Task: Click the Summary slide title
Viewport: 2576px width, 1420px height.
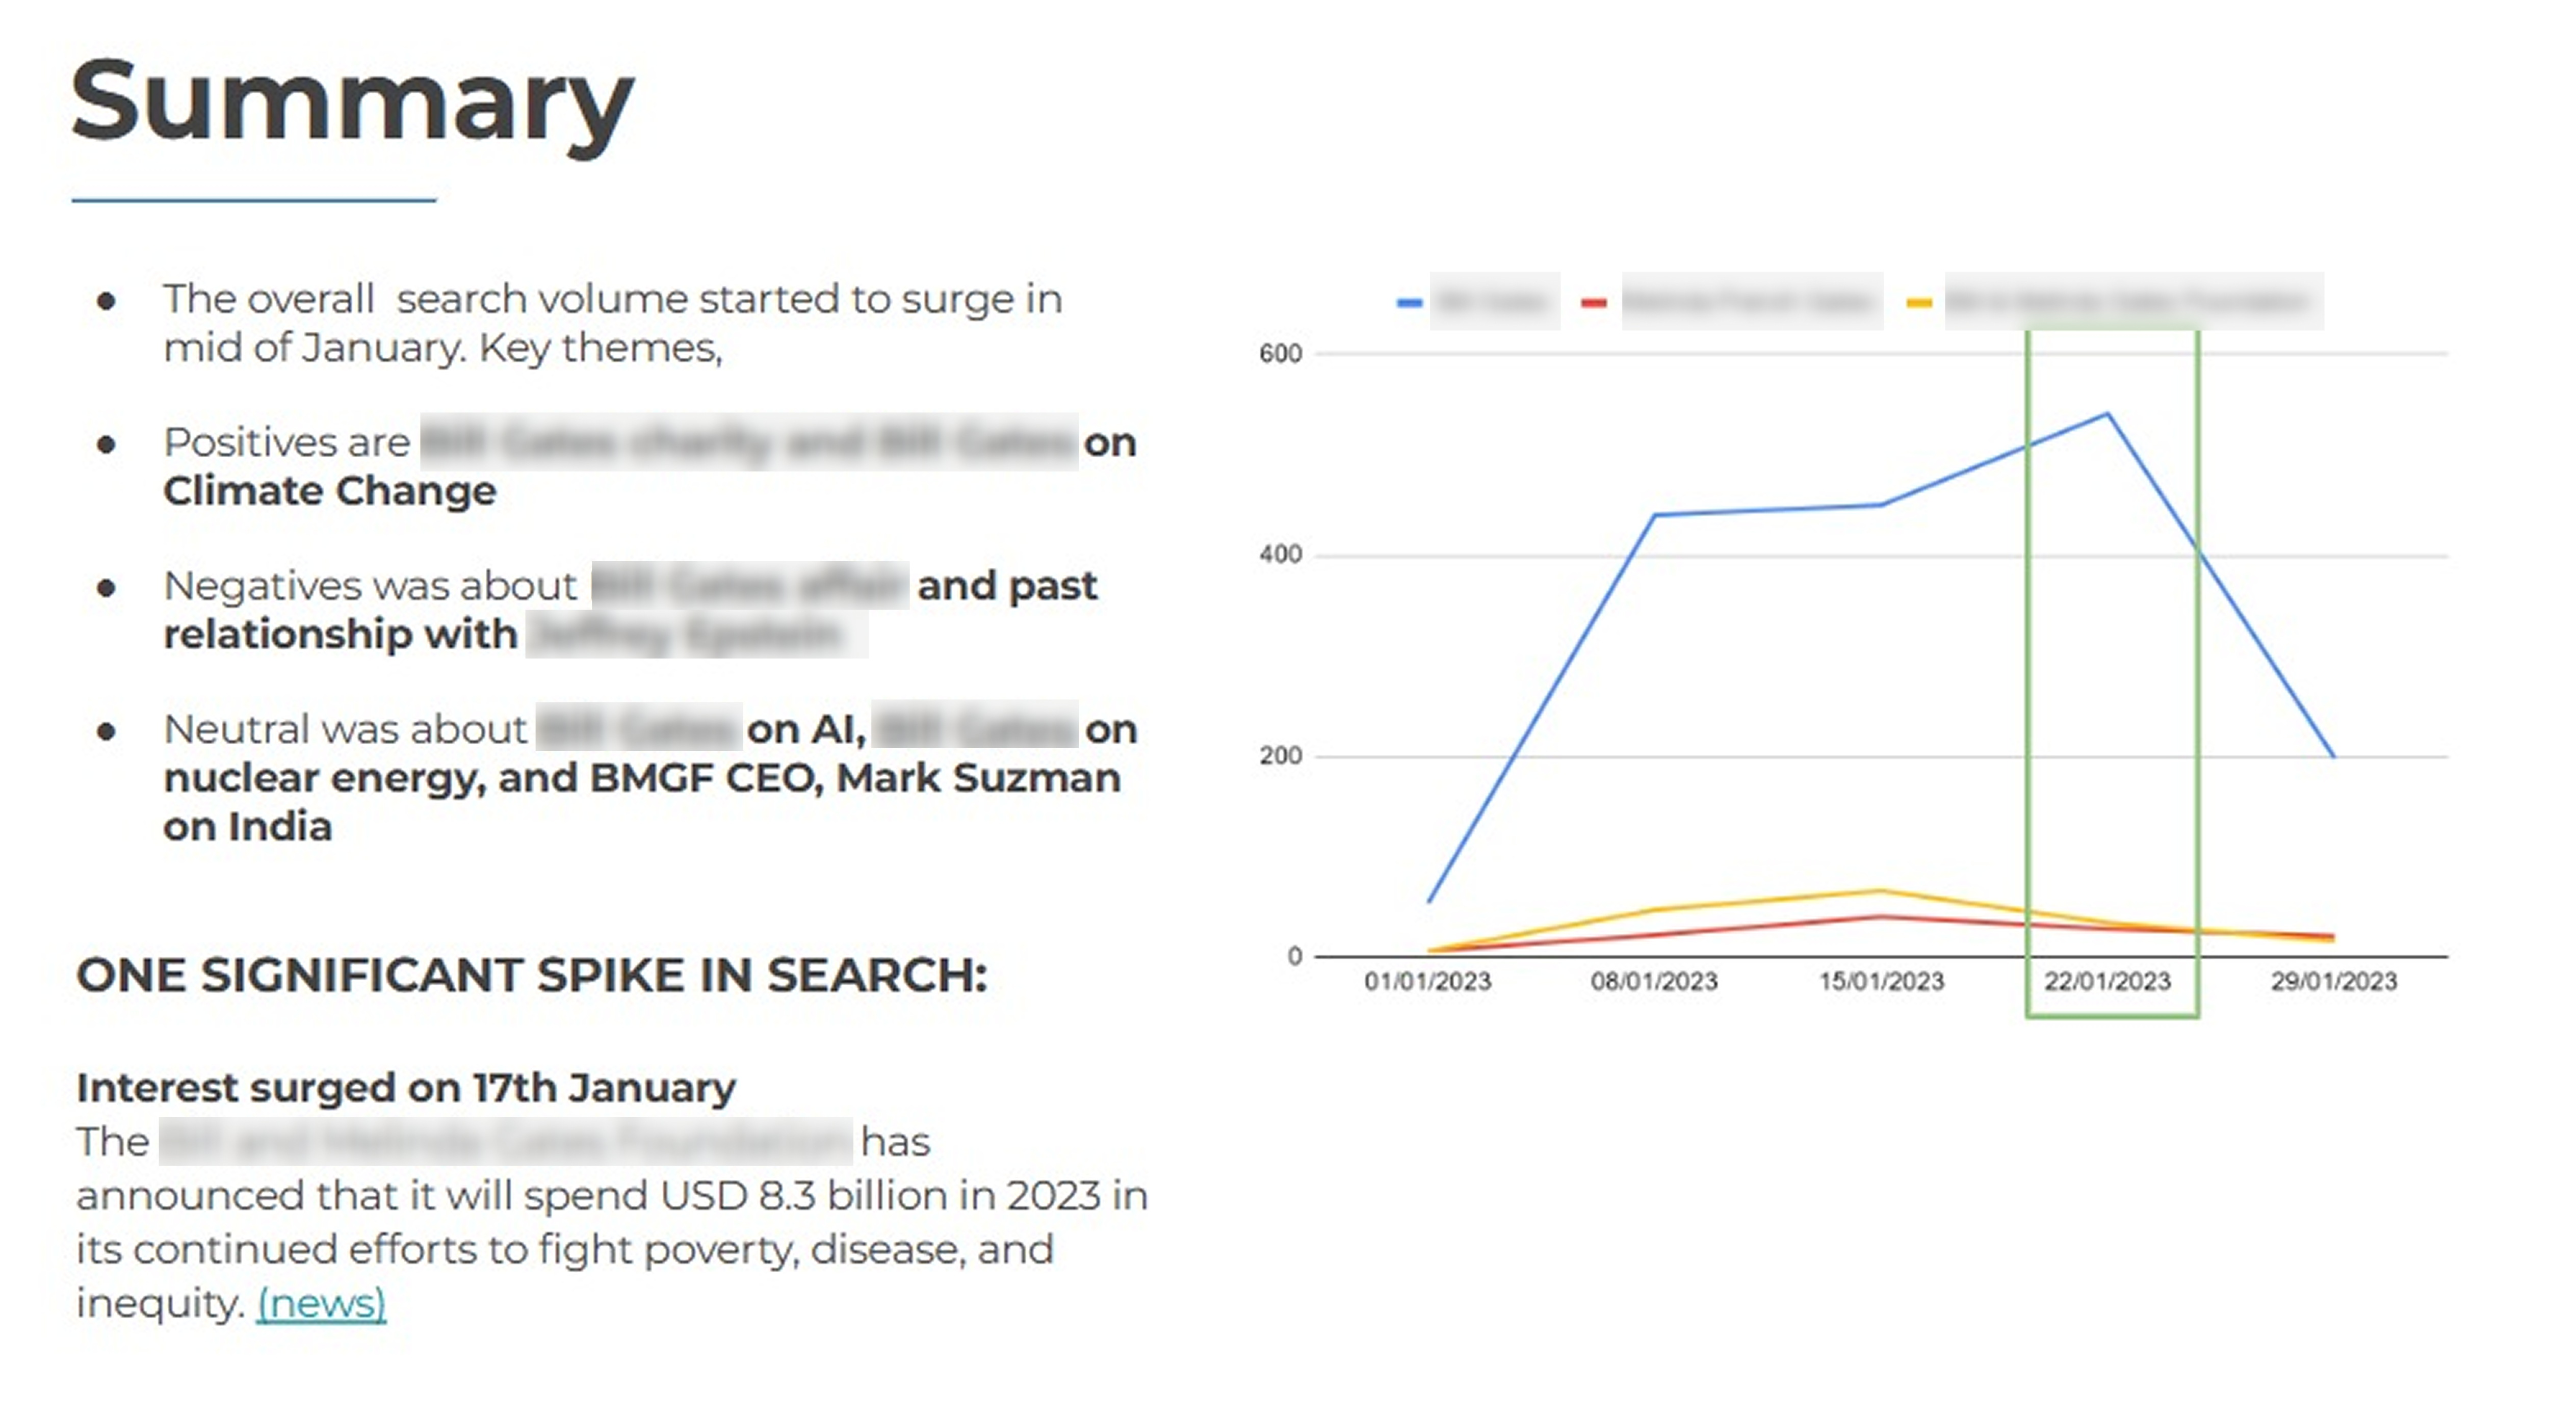Action: 352,103
